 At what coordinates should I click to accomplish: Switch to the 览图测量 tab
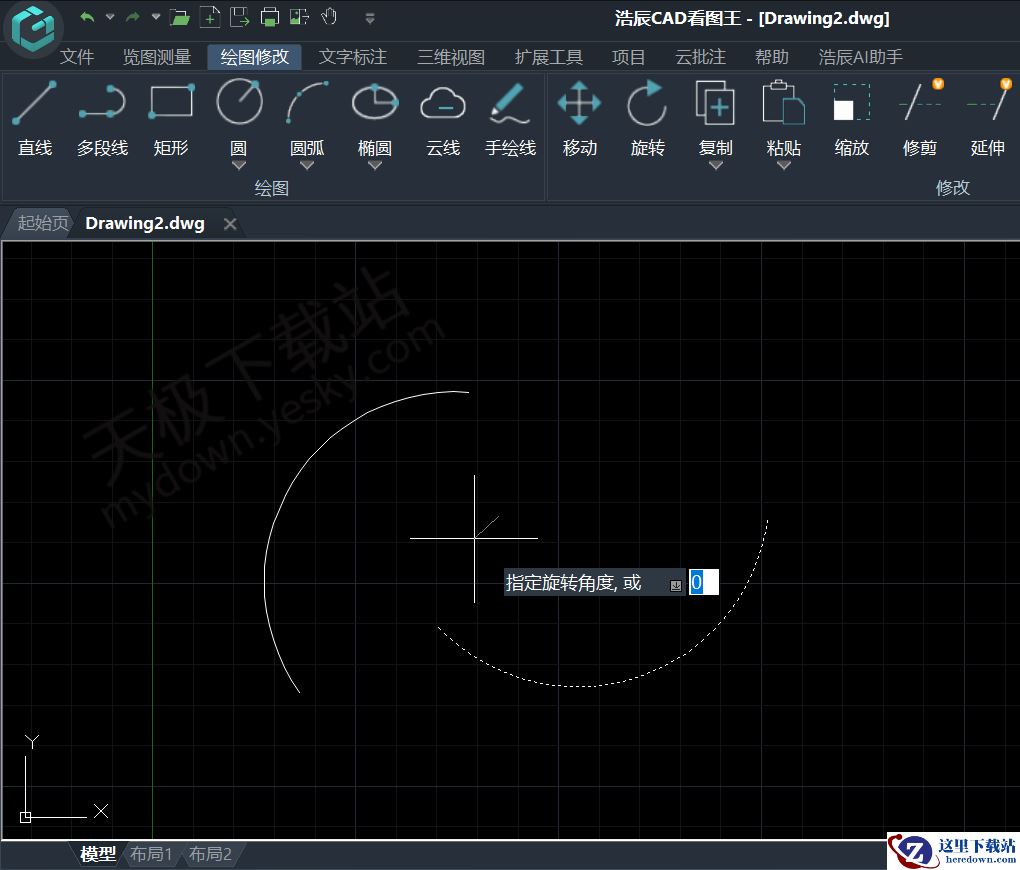coord(157,57)
